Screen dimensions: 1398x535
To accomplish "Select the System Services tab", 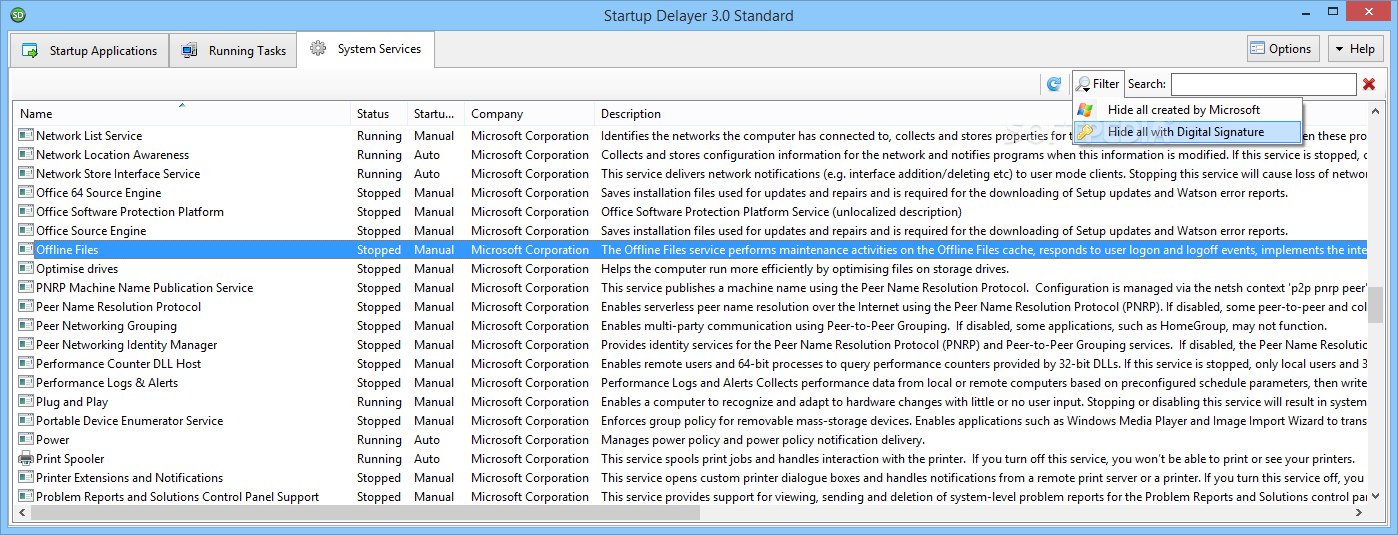I will click(x=366, y=49).
